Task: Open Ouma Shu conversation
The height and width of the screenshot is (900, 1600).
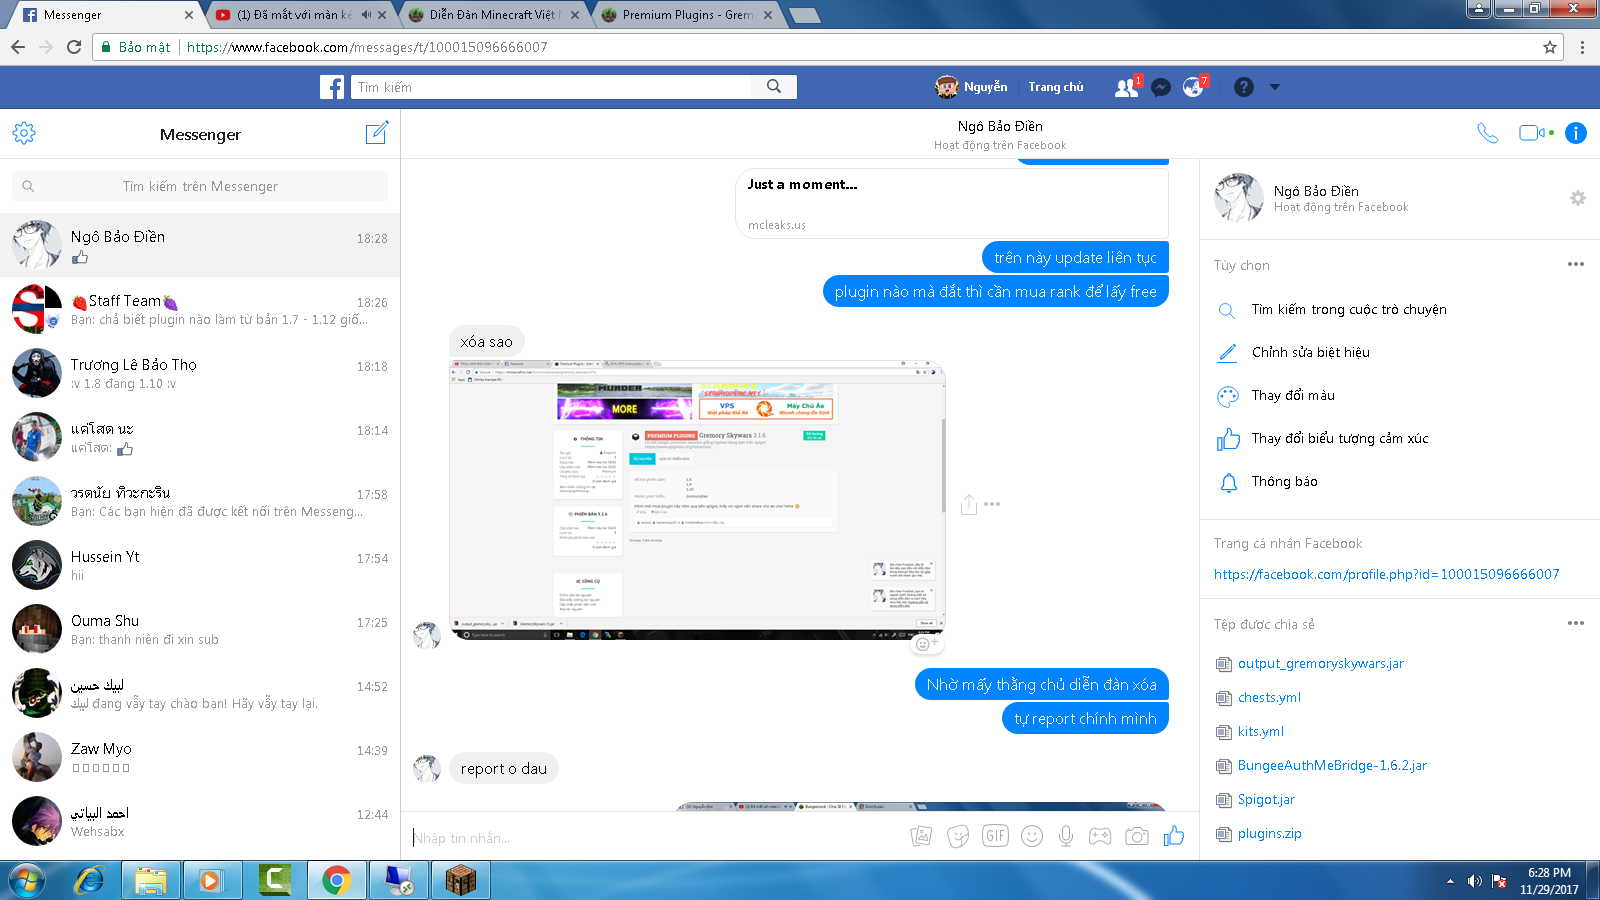Action: point(200,629)
